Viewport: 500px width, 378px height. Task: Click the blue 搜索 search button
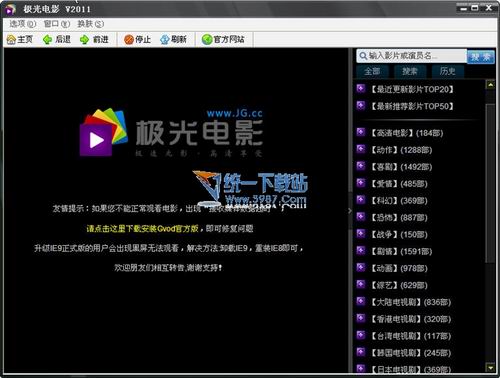[x=481, y=57]
